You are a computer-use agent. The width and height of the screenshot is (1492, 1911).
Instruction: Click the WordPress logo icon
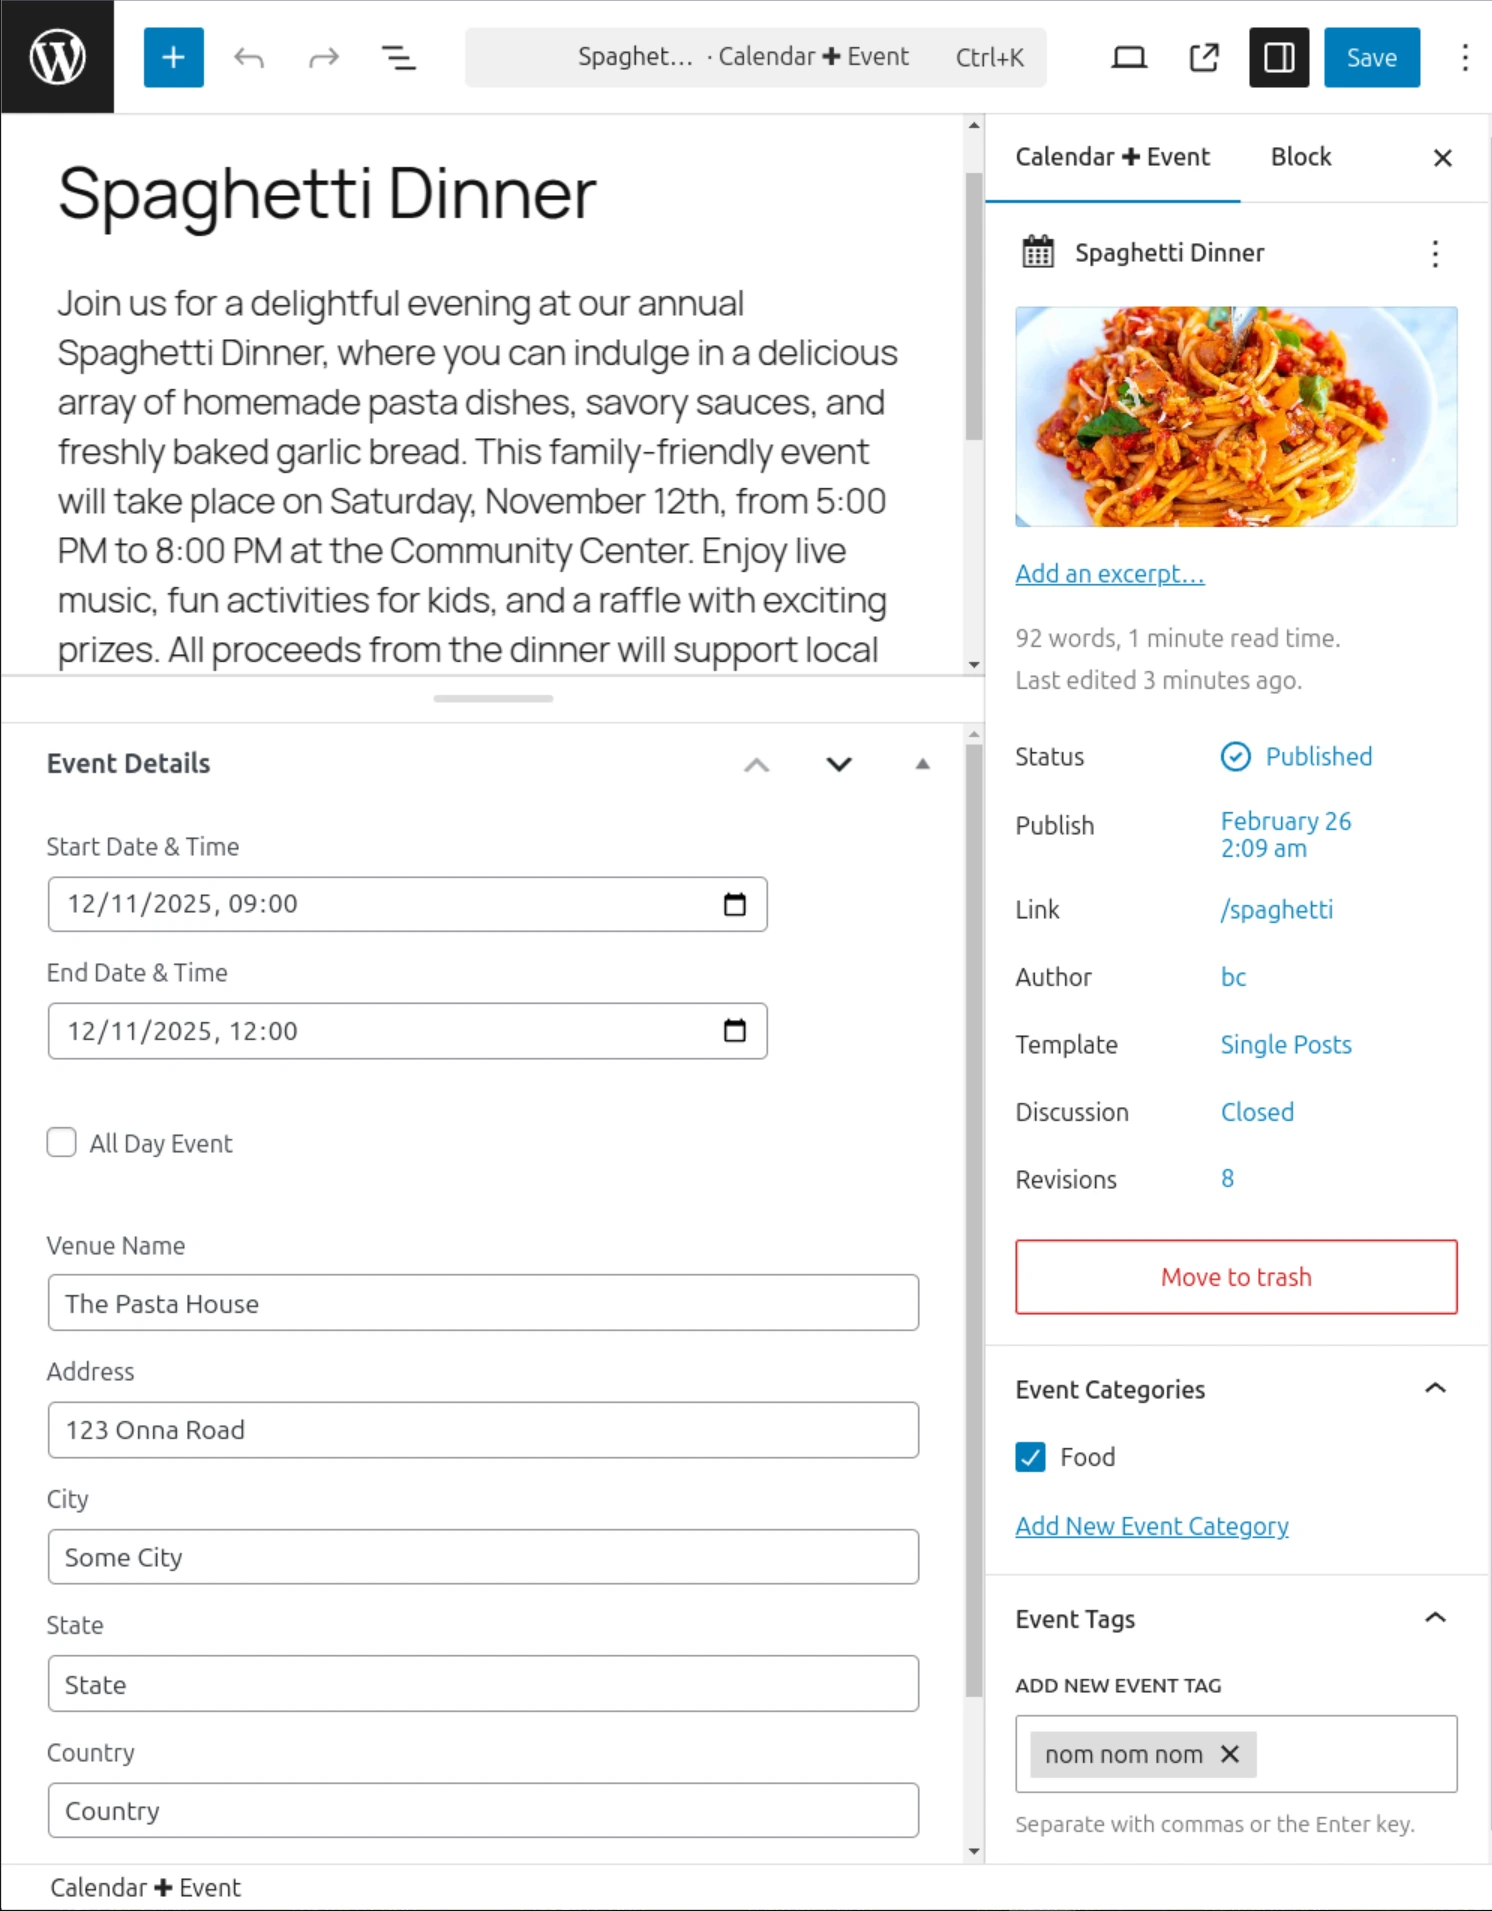pos(57,57)
